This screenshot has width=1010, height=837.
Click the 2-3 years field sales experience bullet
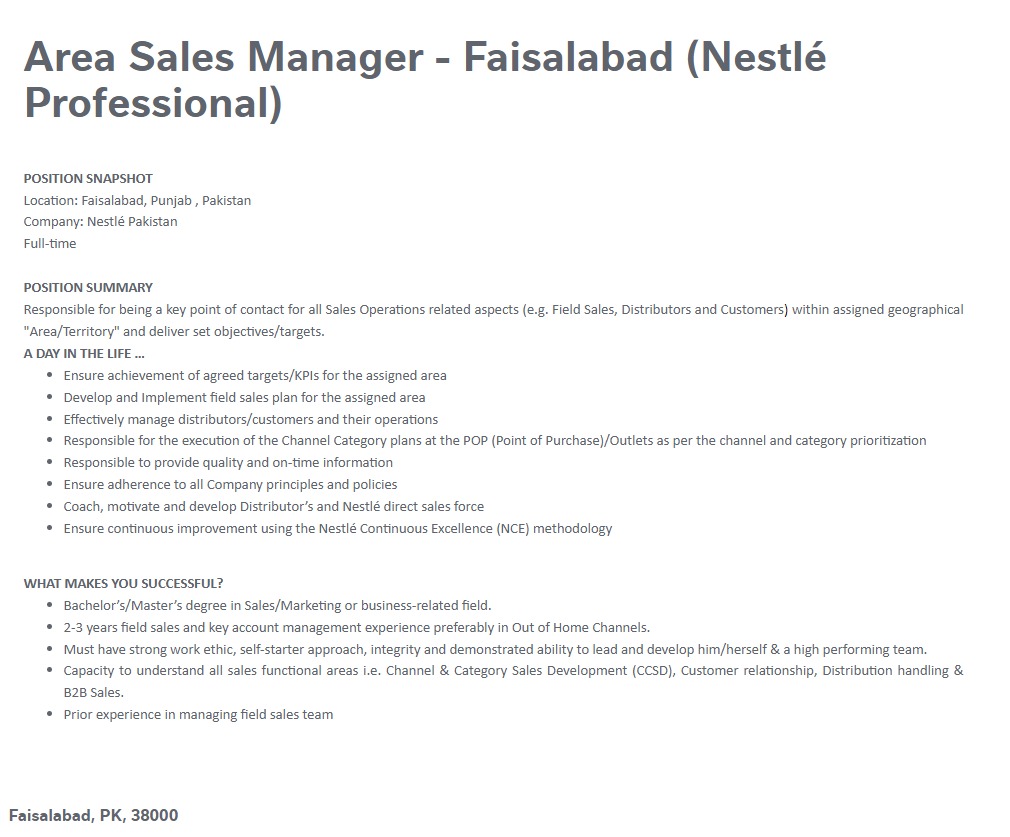pos(356,627)
